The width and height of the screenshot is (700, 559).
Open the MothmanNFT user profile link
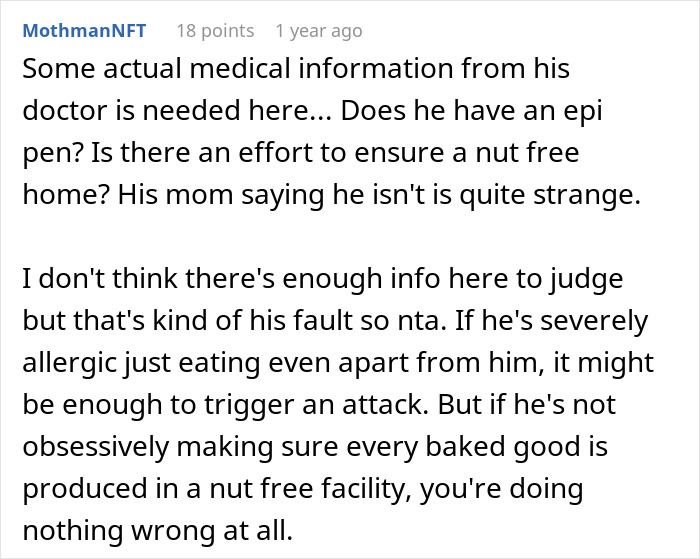84,31
